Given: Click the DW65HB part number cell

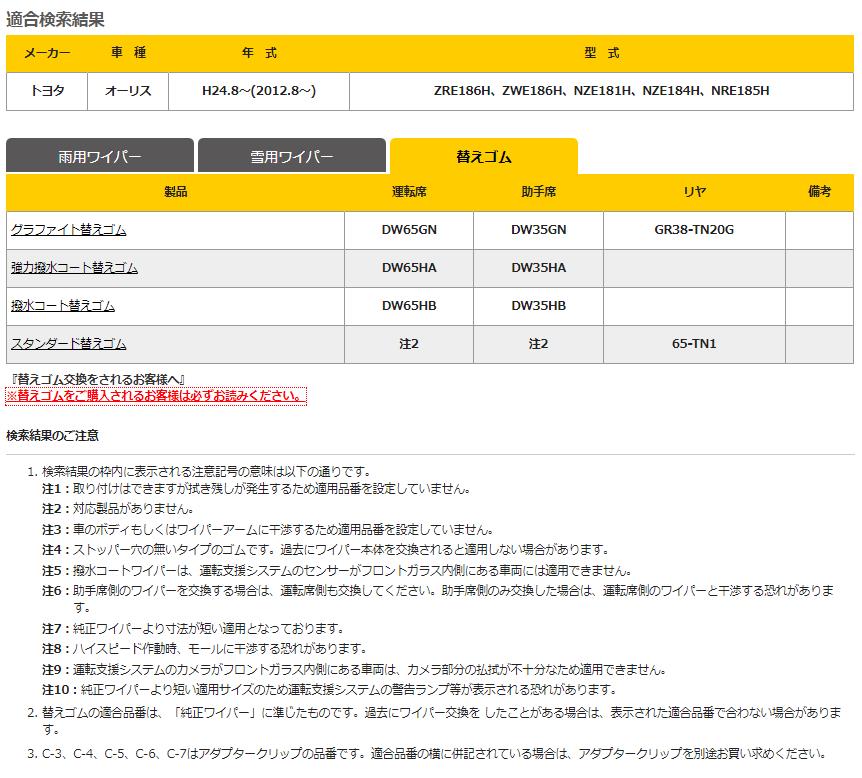Looking at the screenshot, I should [409, 306].
